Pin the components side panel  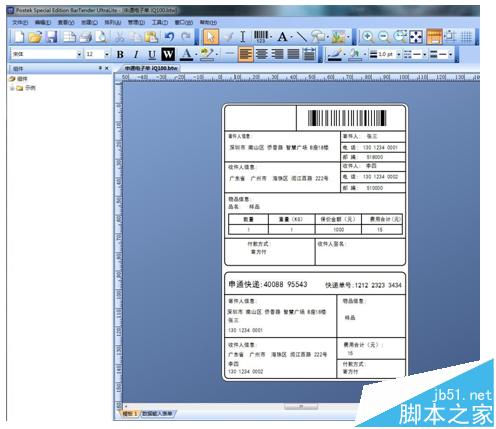click(100, 68)
